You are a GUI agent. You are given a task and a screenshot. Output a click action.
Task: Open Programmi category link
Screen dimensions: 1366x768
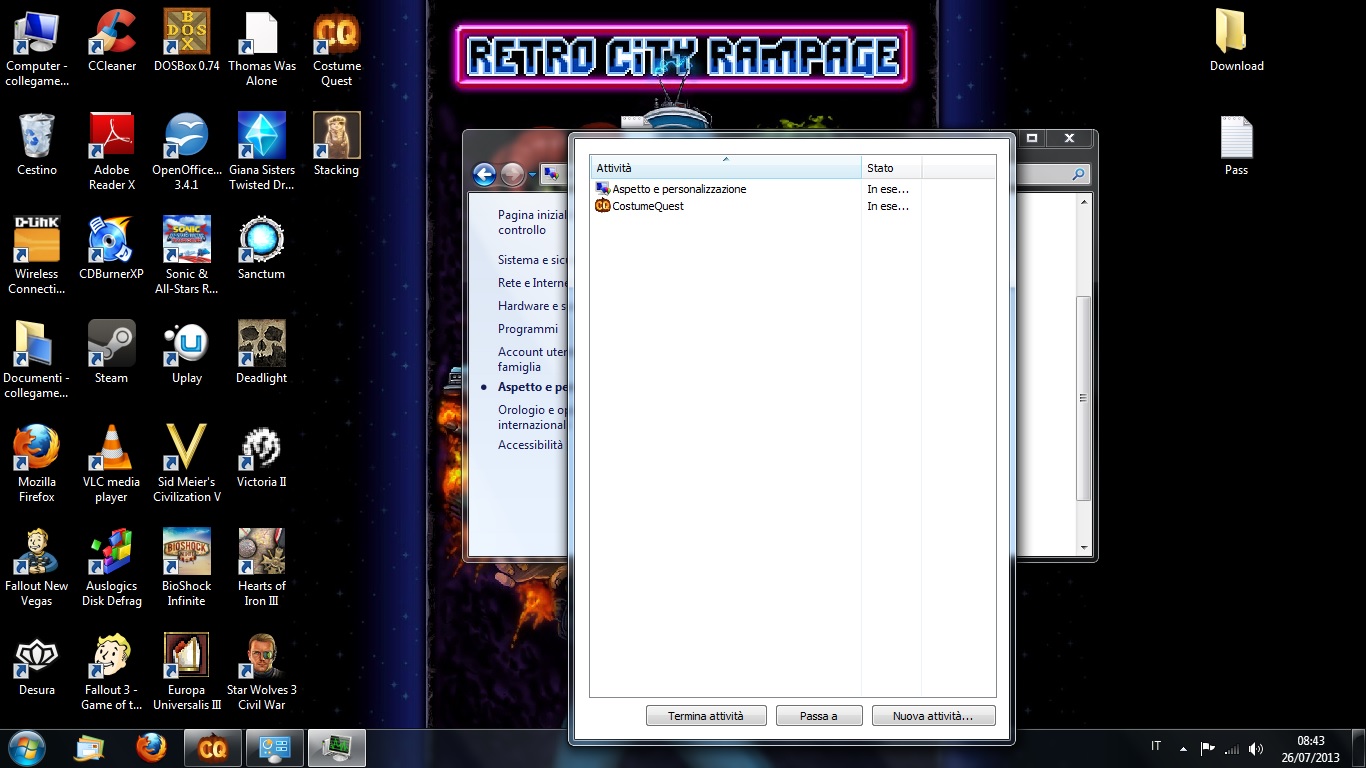click(528, 329)
